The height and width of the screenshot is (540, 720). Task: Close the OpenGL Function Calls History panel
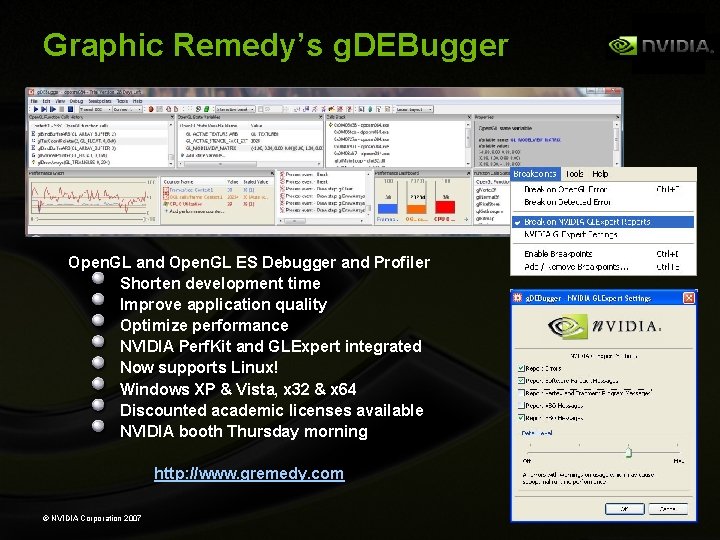pyautogui.click(x=172, y=117)
